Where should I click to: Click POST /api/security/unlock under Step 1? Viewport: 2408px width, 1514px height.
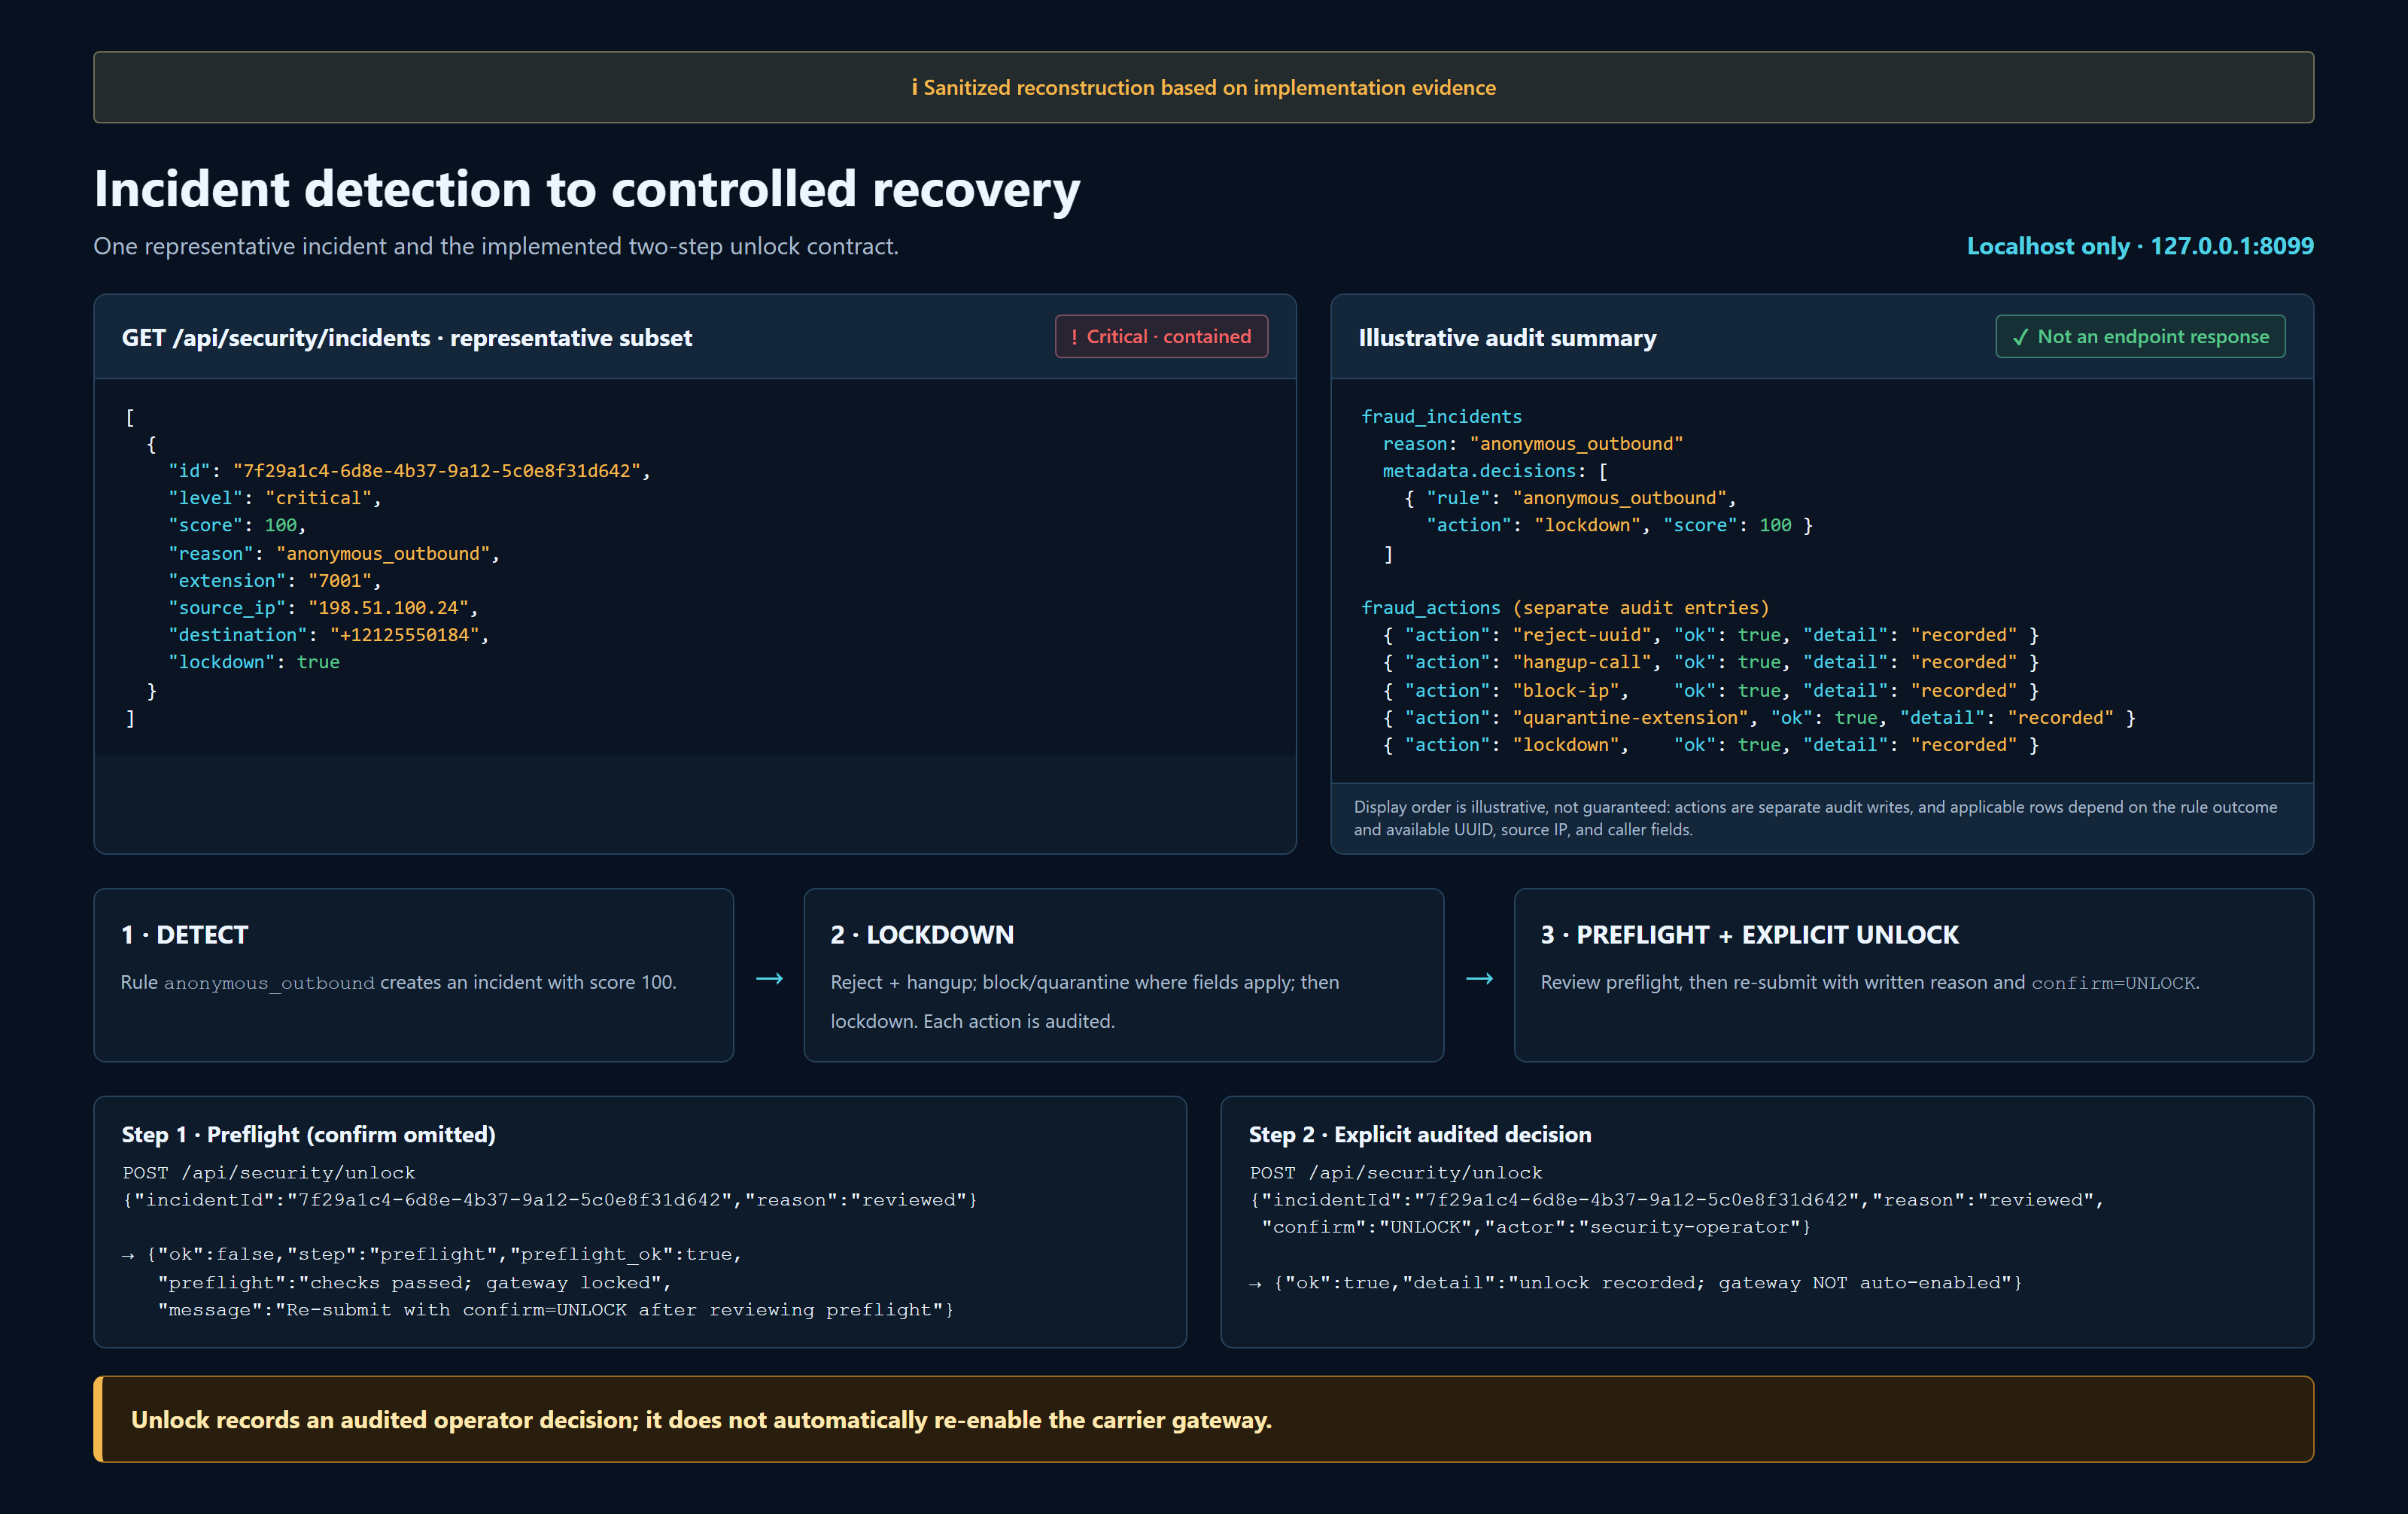[x=268, y=1172]
